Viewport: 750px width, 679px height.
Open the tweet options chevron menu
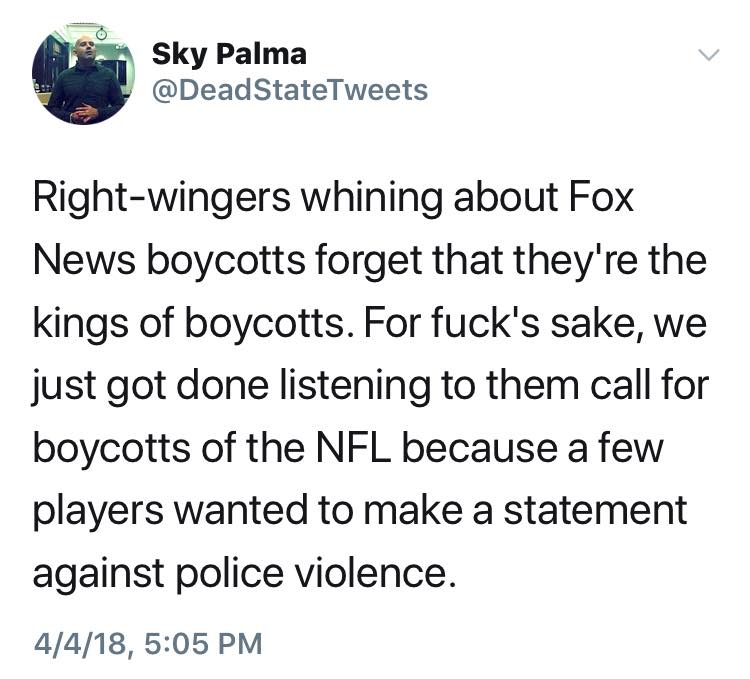pos(708,53)
